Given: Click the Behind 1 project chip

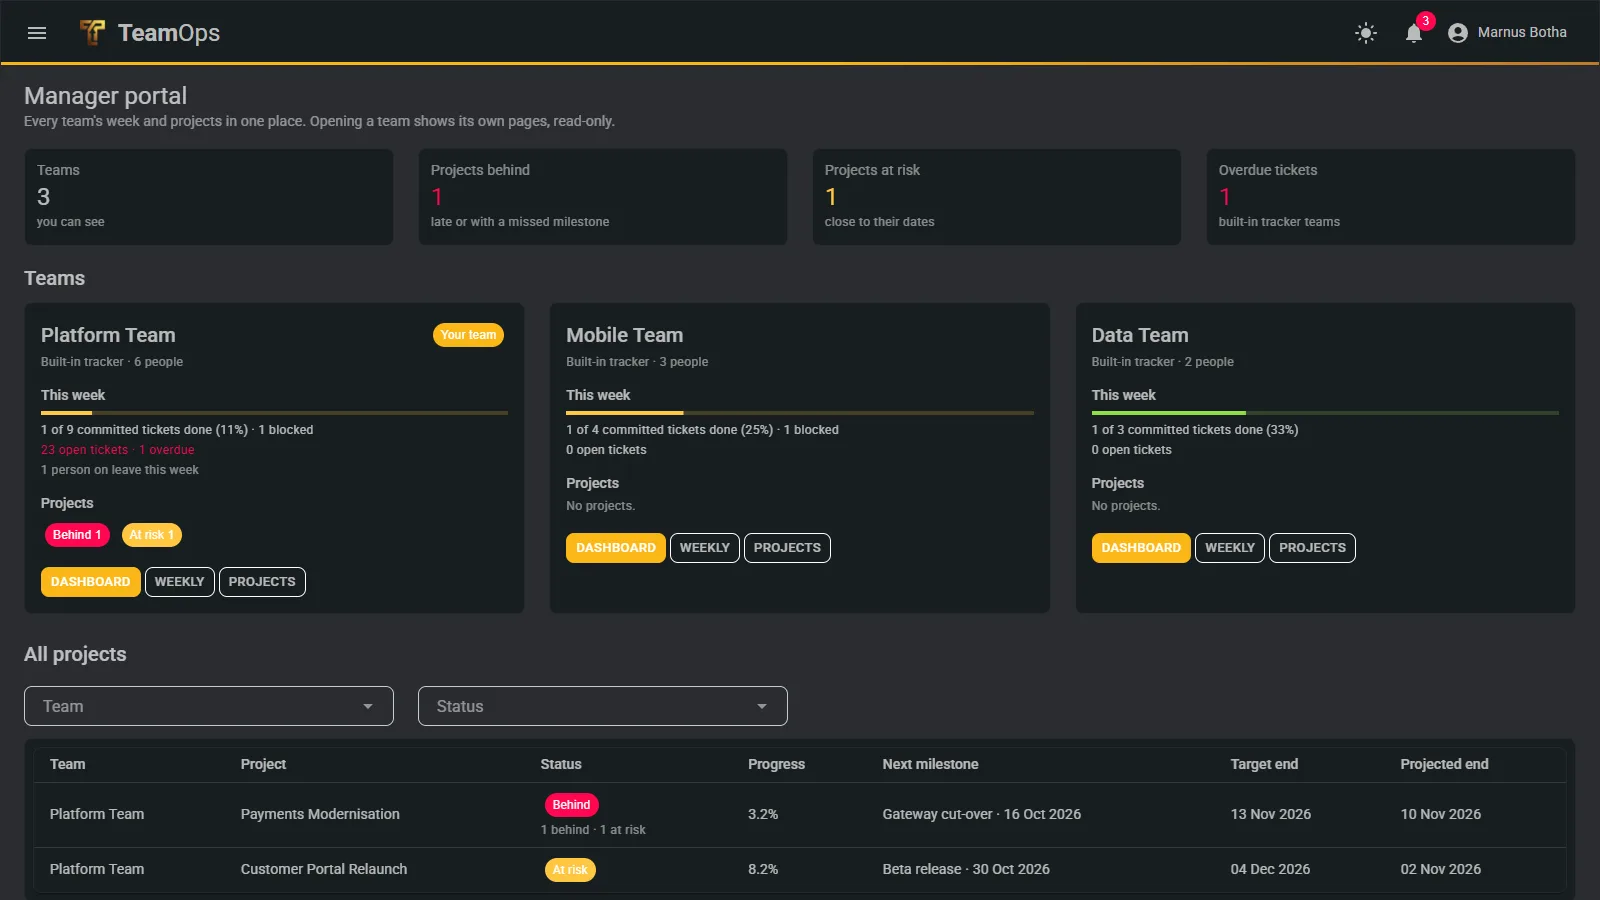Looking at the screenshot, I should [77, 535].
